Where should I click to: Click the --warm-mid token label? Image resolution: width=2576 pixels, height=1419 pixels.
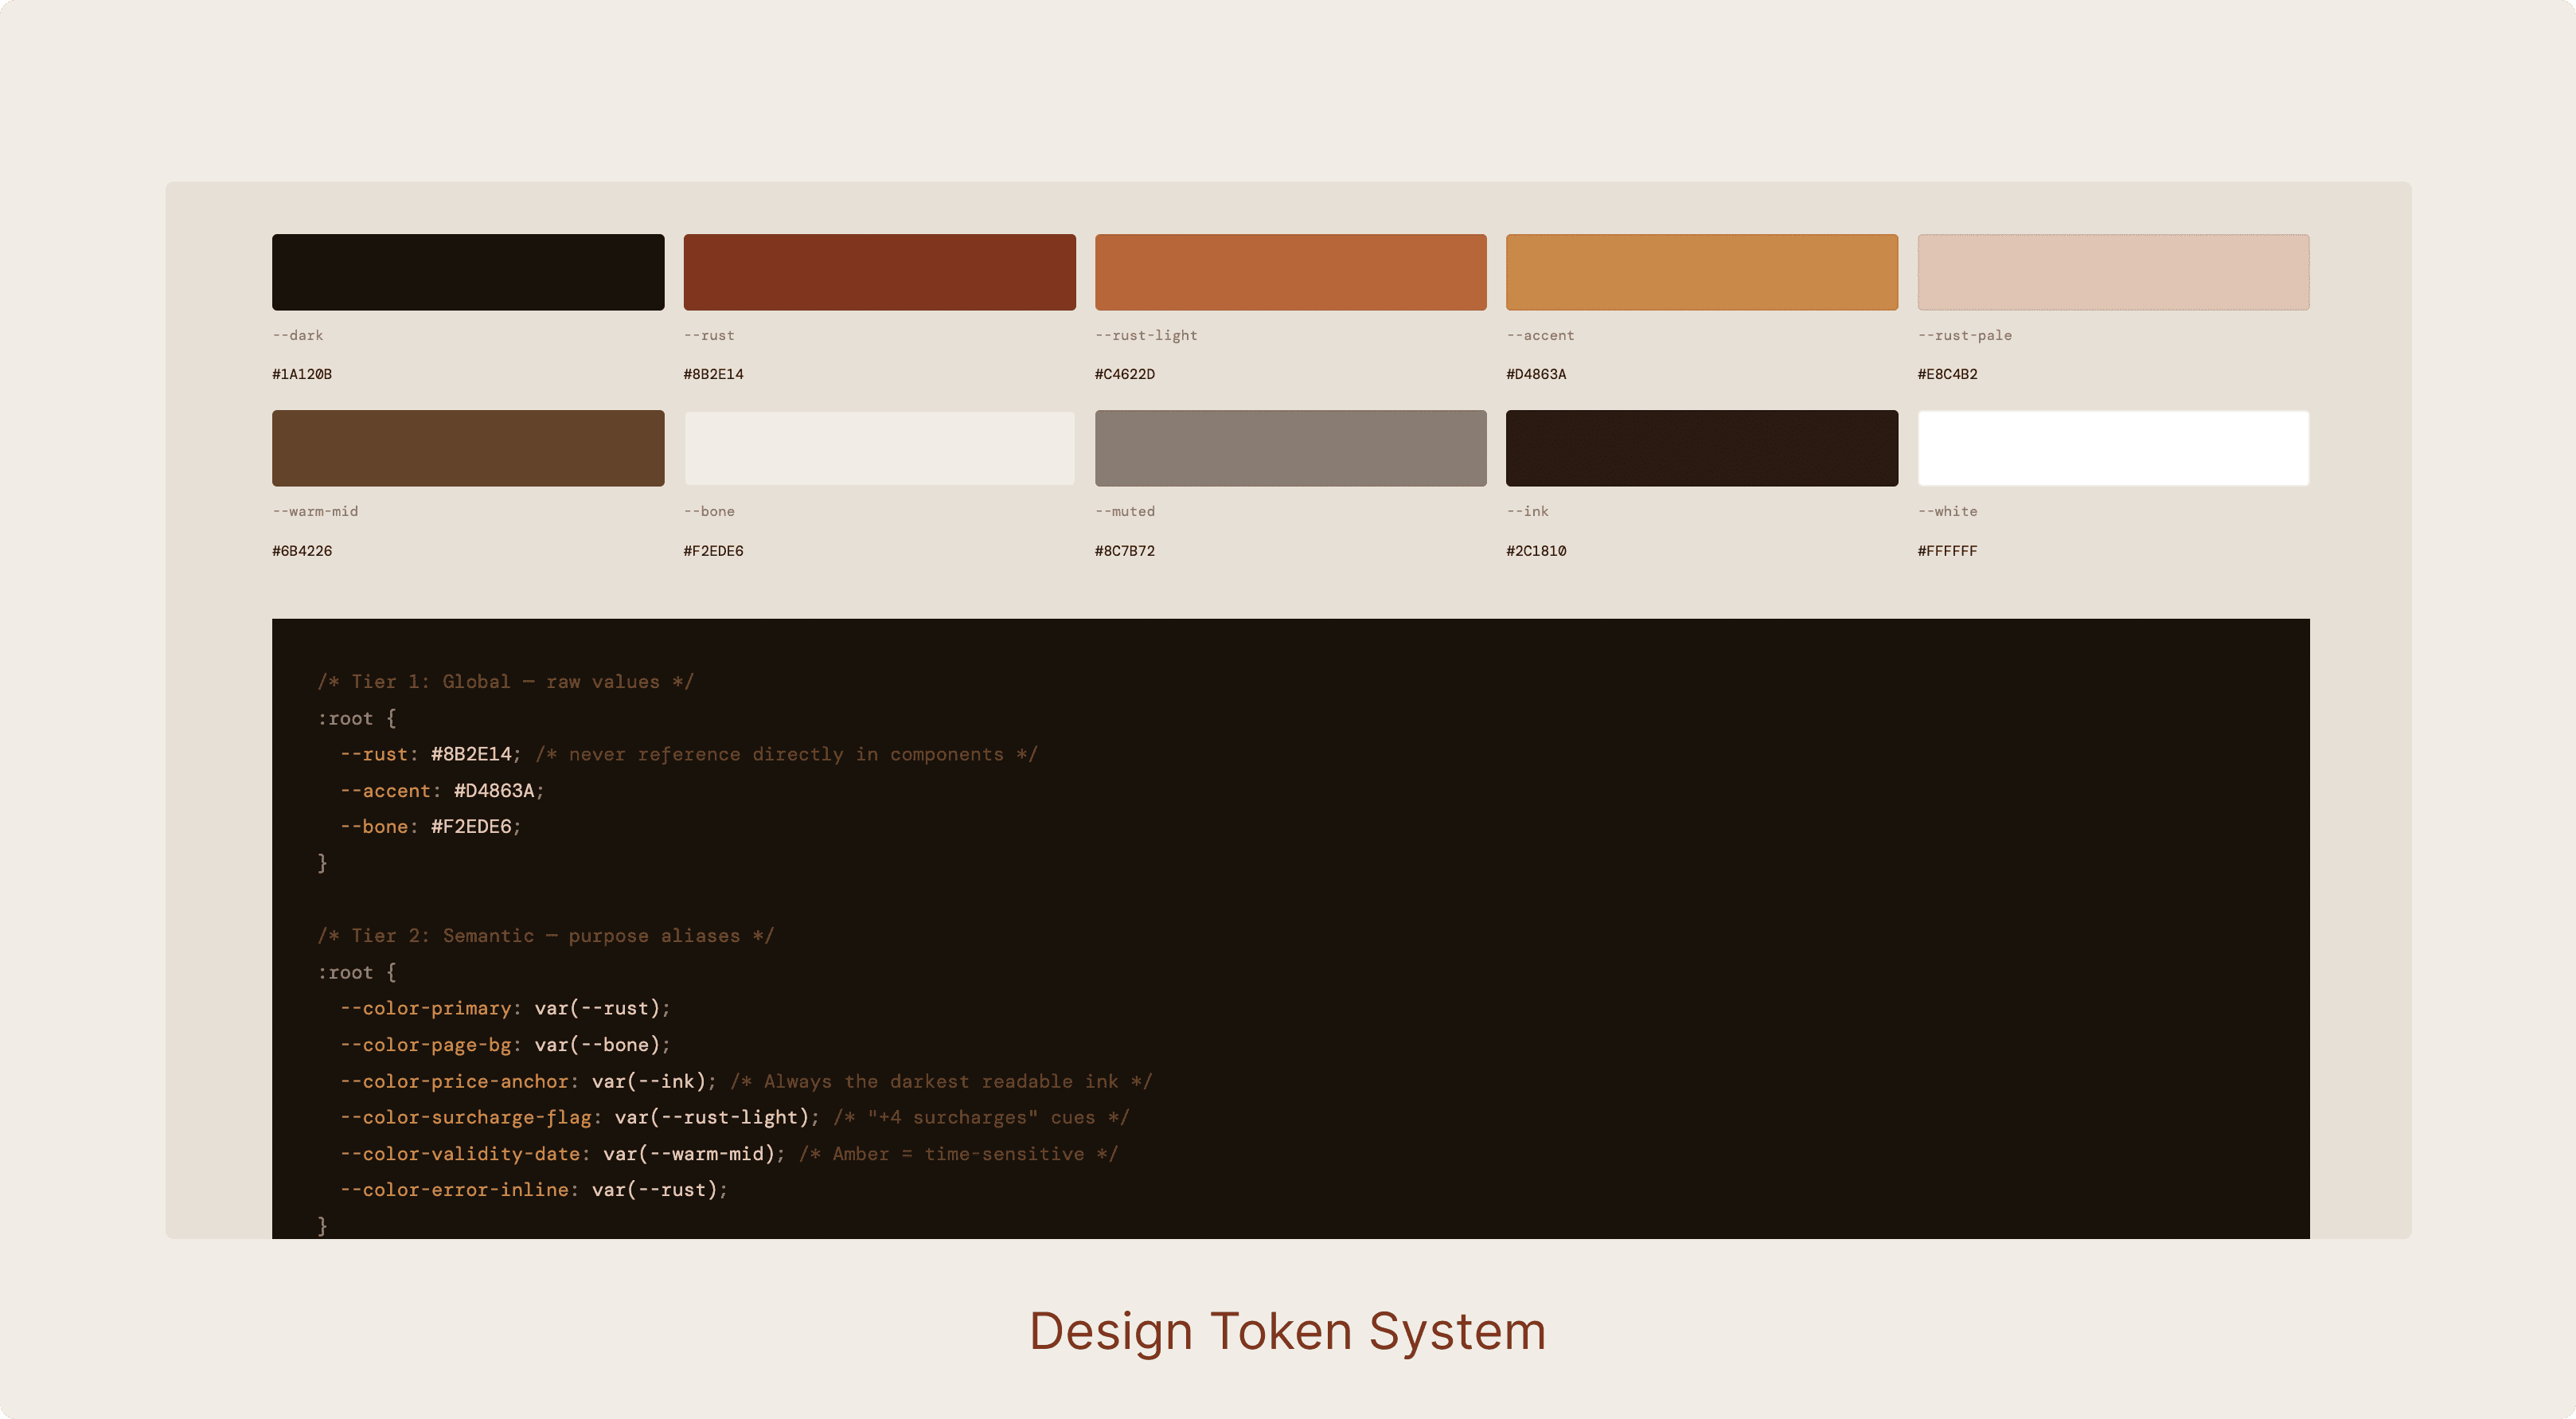coord(315,511)
